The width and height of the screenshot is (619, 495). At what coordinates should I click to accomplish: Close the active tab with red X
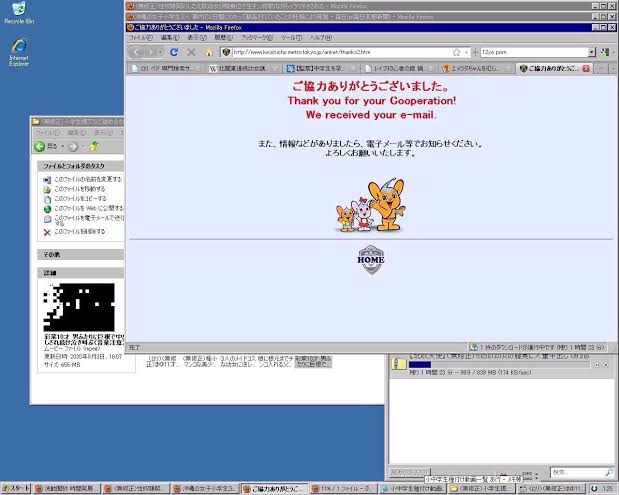(x=586, y=68)
